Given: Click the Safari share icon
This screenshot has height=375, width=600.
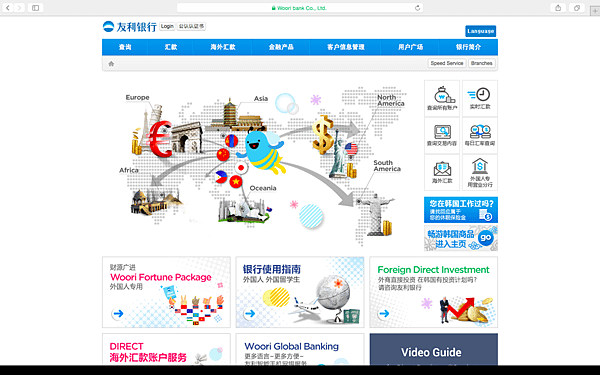Looking at the screenshot, I should coord(558,8).
